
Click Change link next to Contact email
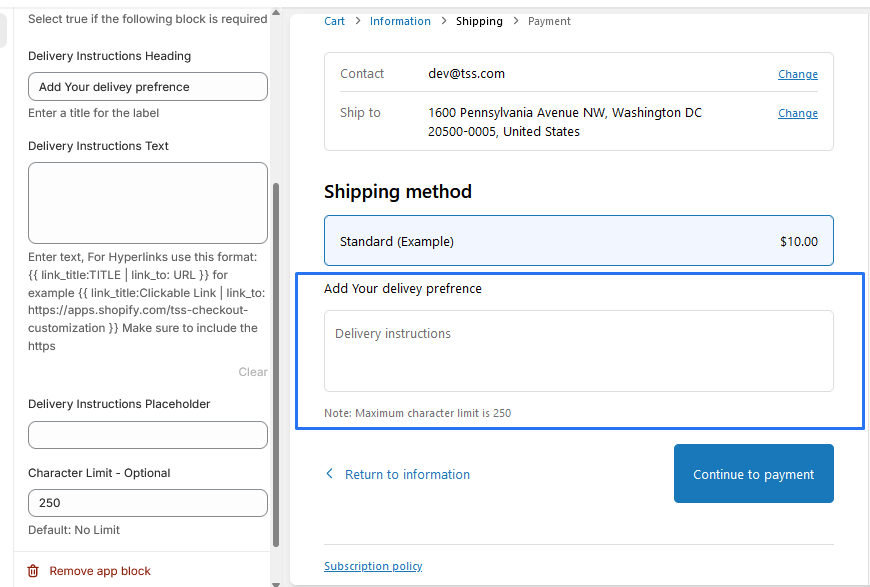797,74
